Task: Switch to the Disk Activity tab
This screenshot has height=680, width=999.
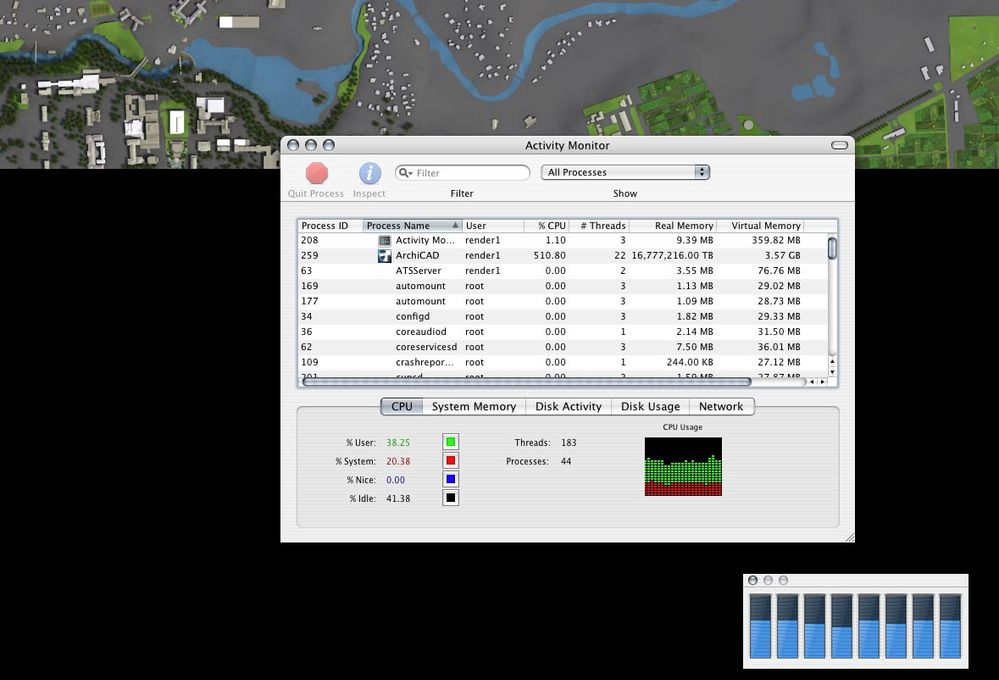Action: (568, 407)
